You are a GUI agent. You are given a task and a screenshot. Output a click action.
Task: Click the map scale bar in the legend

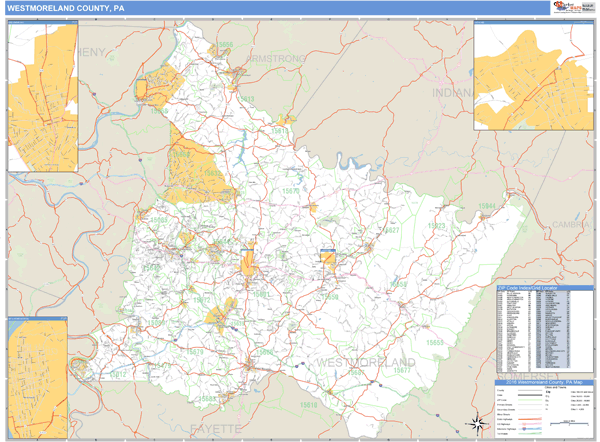click(569, 423)
